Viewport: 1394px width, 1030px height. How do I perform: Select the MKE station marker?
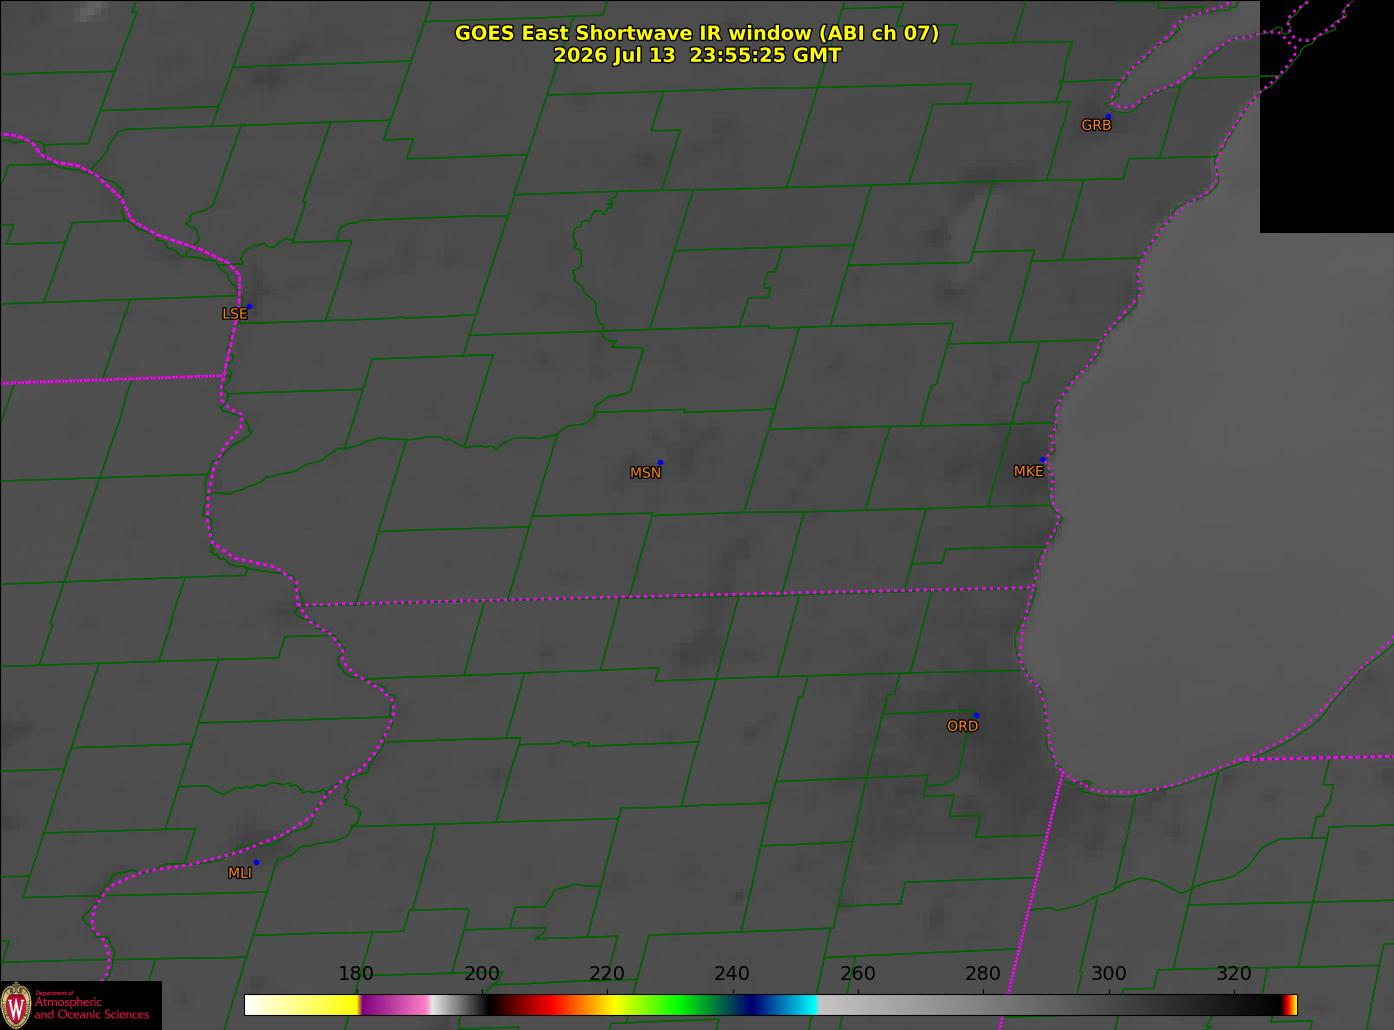1043,460
